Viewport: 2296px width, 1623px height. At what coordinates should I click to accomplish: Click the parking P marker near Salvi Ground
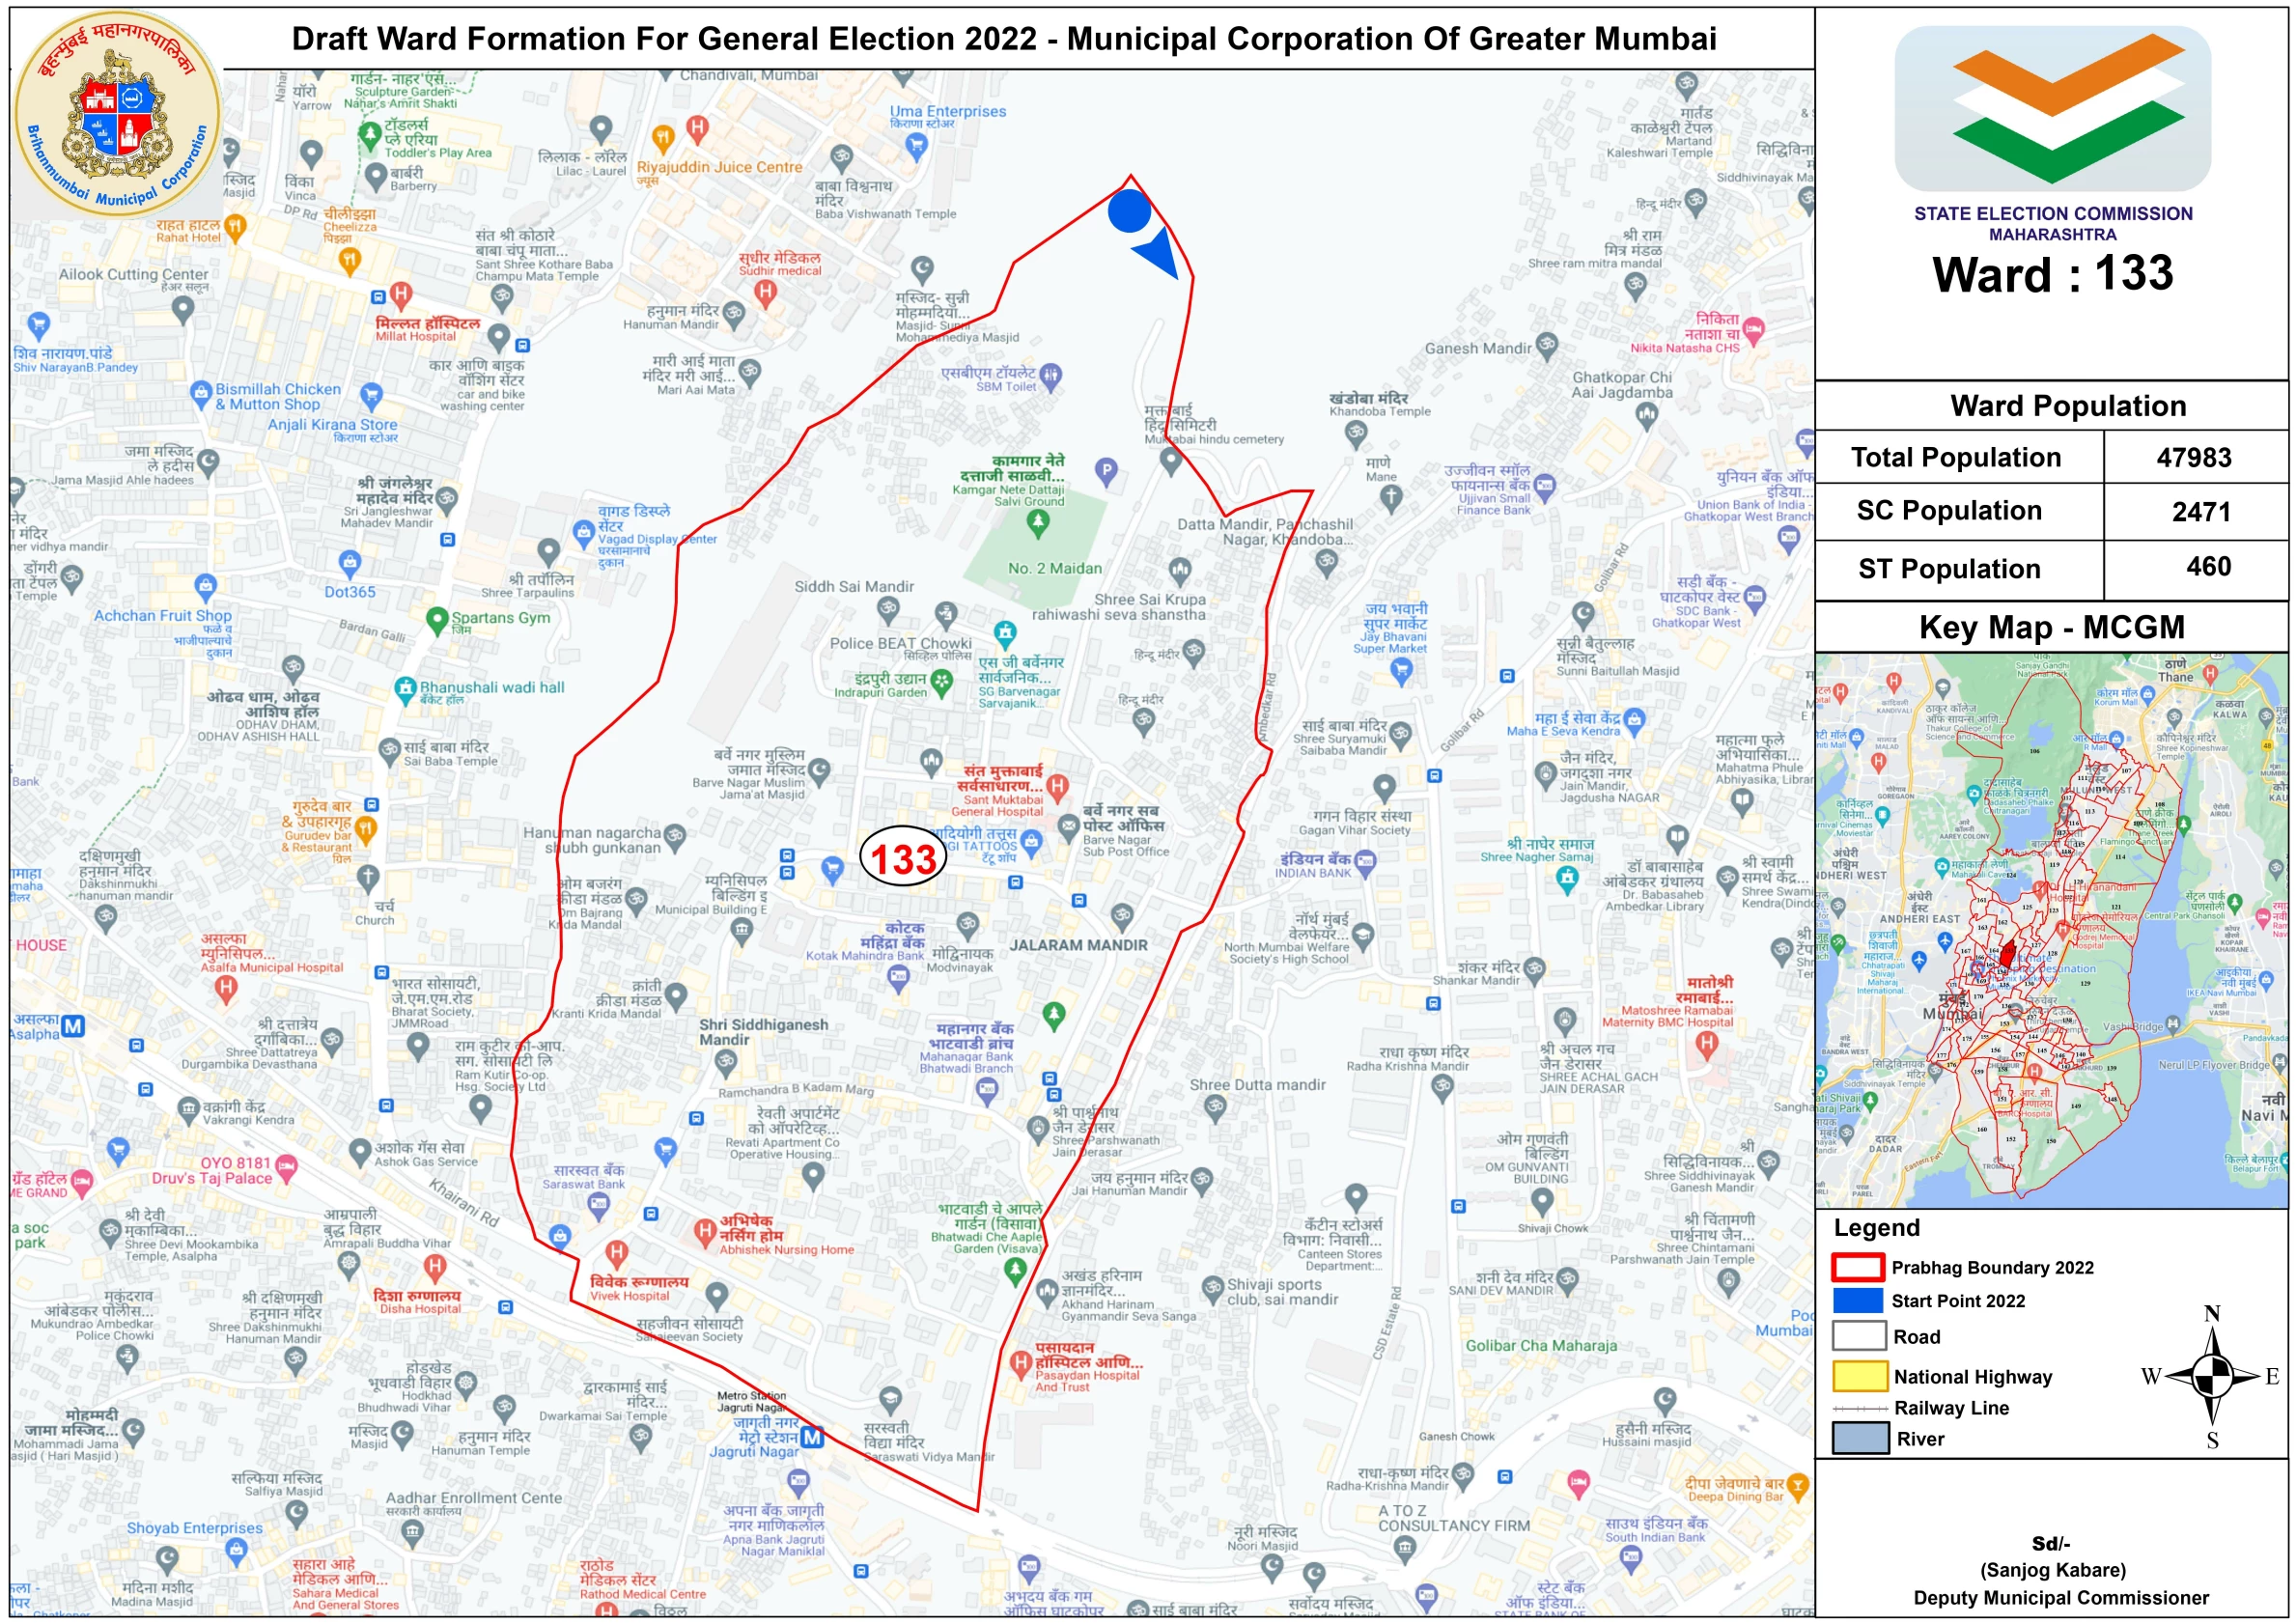tap(1106, 468)
